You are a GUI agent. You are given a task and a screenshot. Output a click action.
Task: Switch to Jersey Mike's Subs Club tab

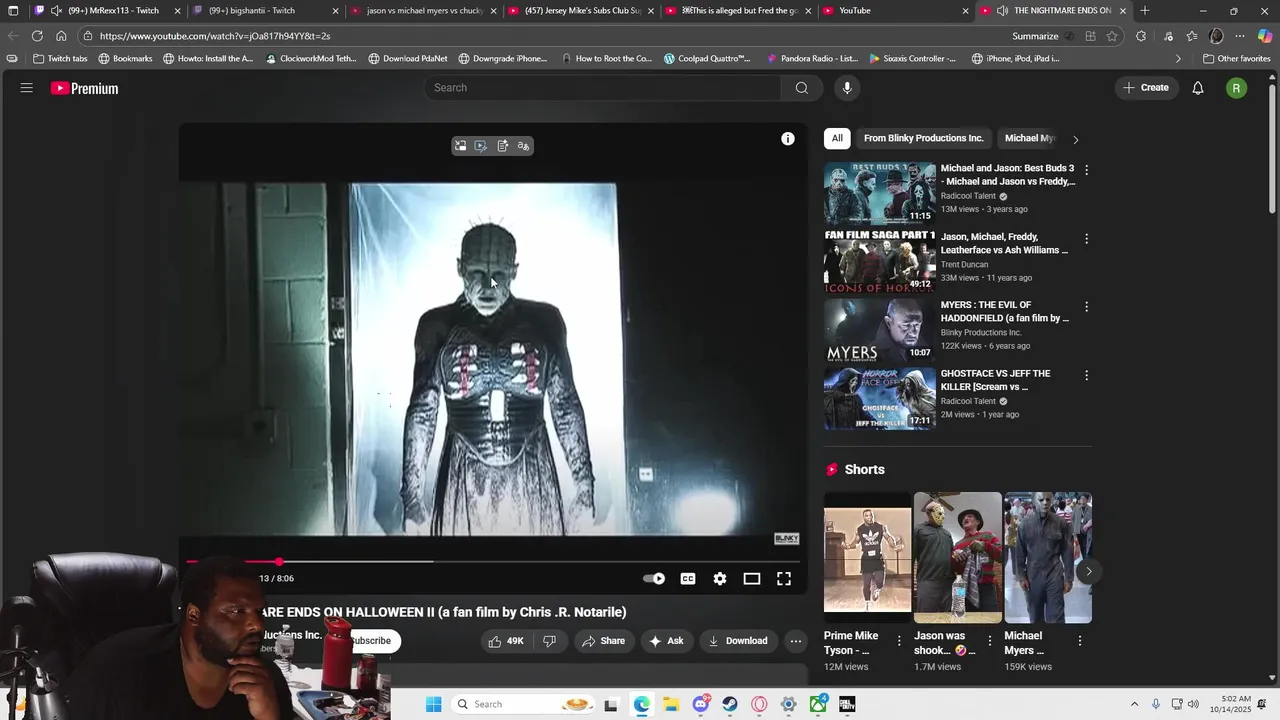[x=580, y=11]
